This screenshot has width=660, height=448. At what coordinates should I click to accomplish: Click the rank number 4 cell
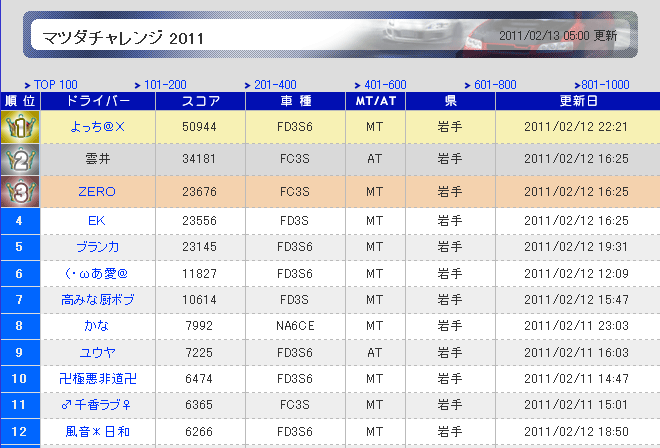[20, 221]
